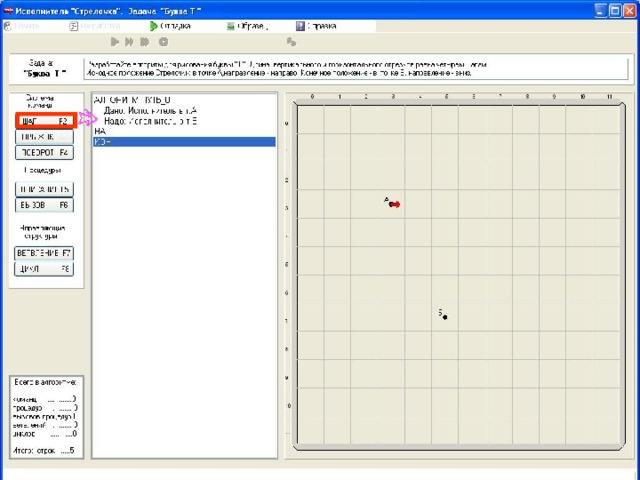The width and height of the screenshot is (640, 480).
Task: Click the green play icon beside Отладка
Action: point(154,26)
